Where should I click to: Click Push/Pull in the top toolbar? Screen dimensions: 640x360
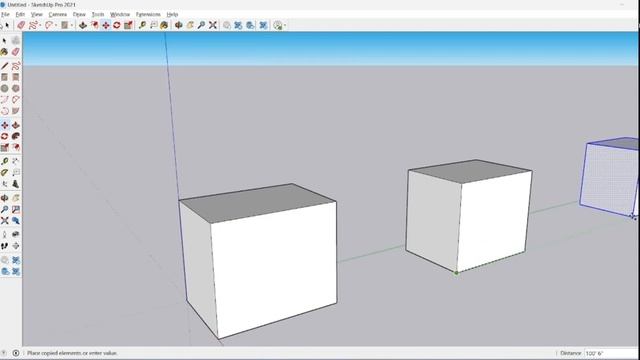pyautogui.click(x=83, y=25)
